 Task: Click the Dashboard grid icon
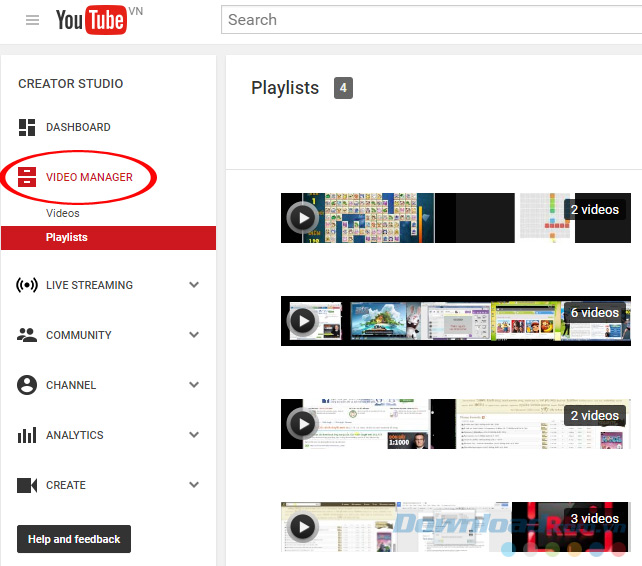pyautogui.click(x=27, y=127)
